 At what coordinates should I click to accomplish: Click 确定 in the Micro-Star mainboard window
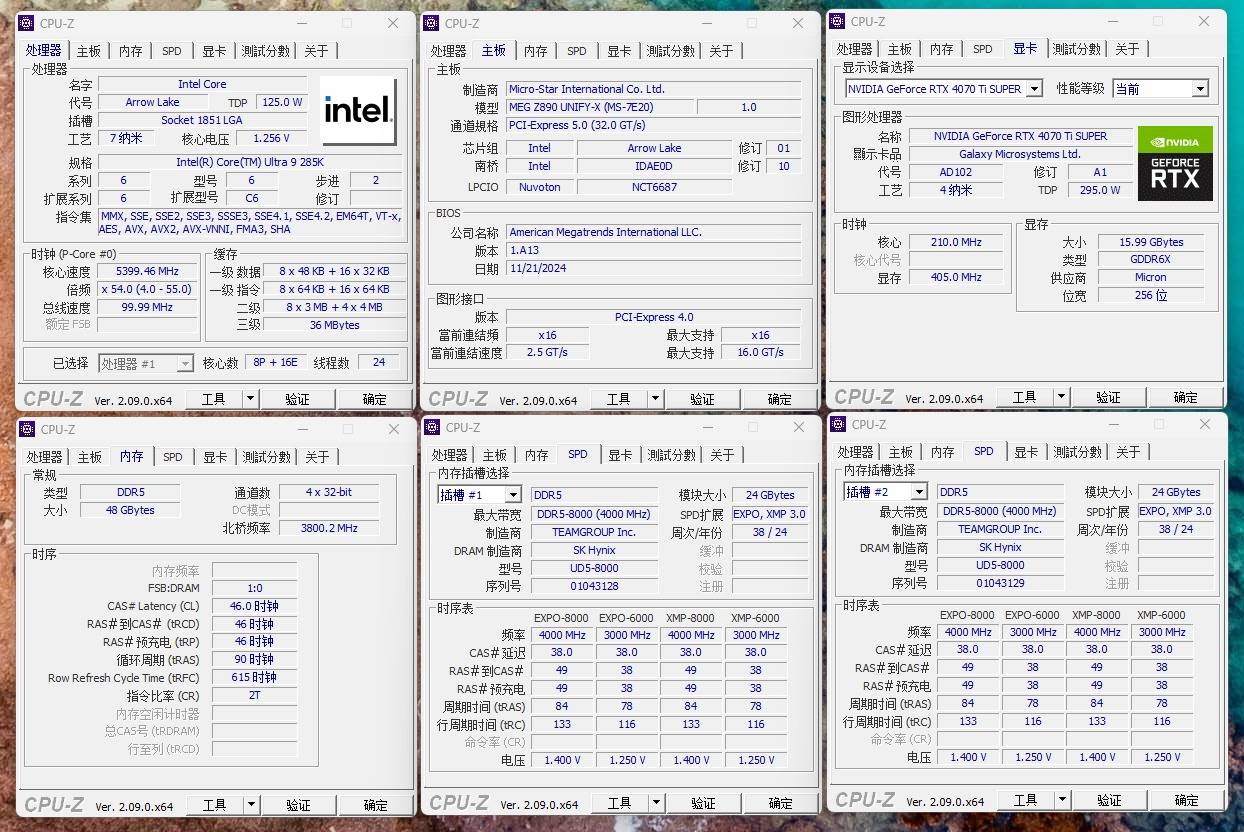tap(779, 399)
